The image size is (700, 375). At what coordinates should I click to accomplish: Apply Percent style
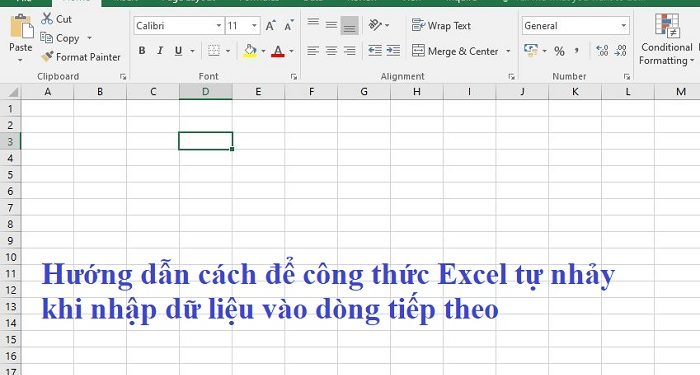click(x=559, y=51)
